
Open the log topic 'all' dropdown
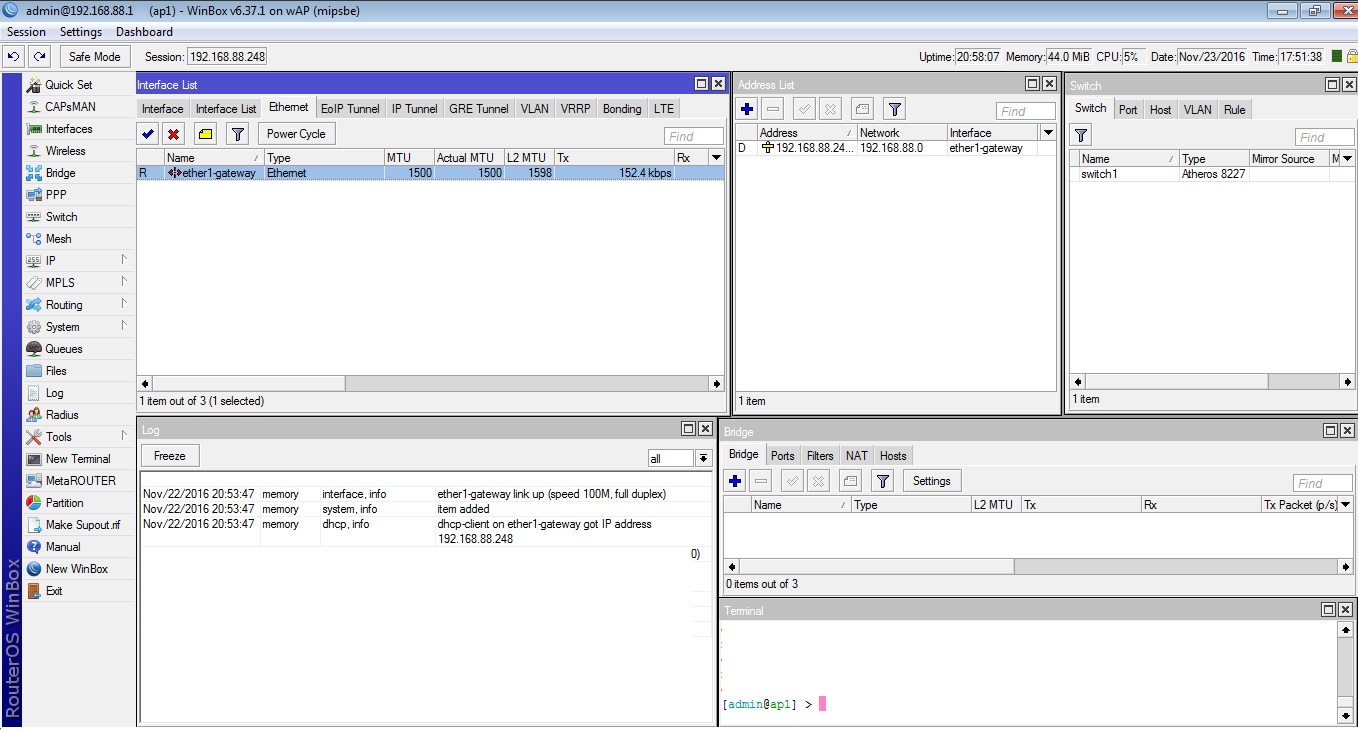[703, 458]
